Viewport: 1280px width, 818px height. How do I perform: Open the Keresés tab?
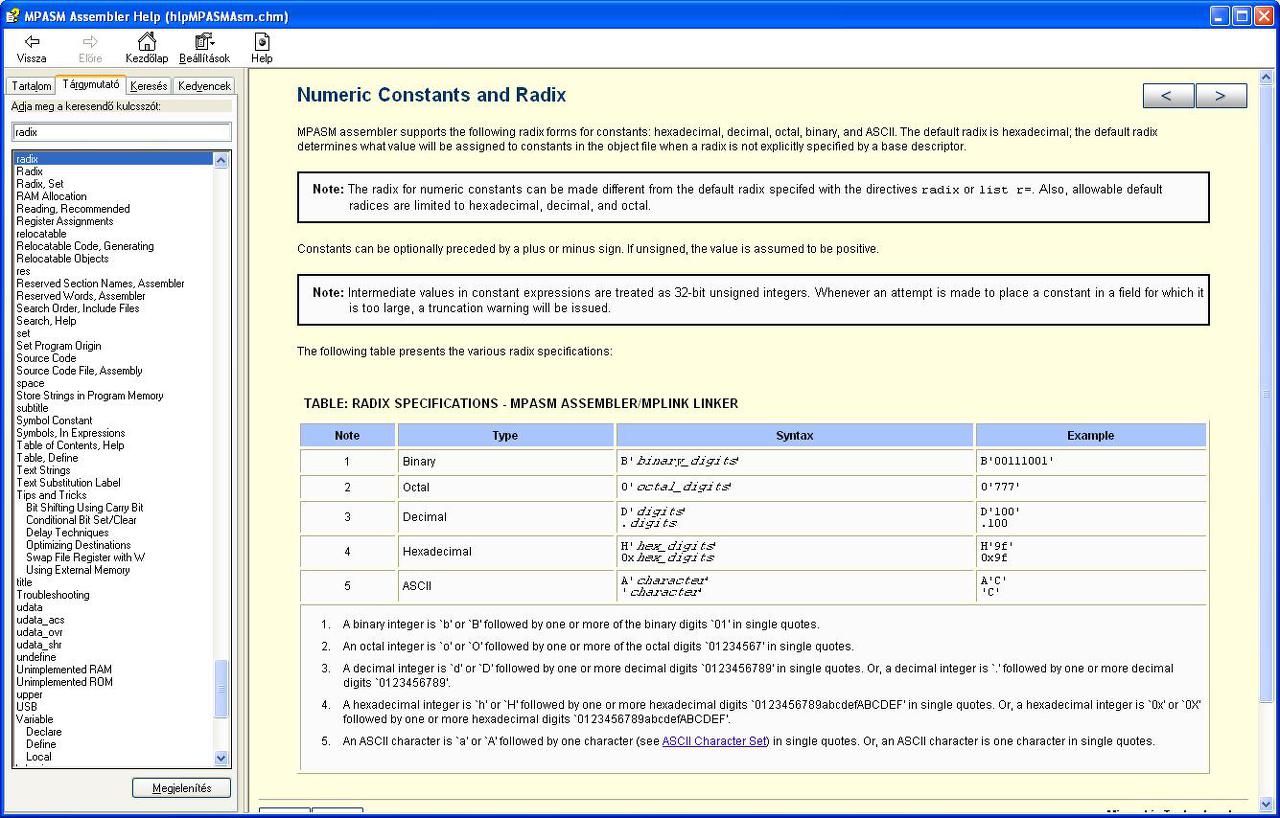pos(149,86)
